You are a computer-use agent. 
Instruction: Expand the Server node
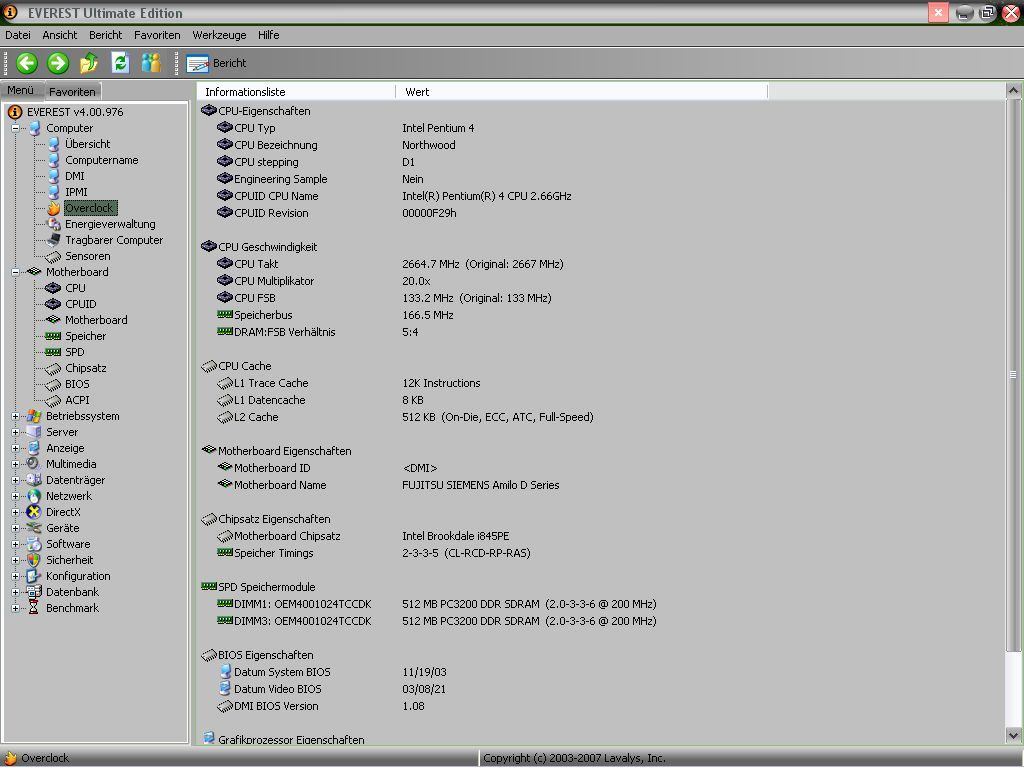click(x=15, y=432)
